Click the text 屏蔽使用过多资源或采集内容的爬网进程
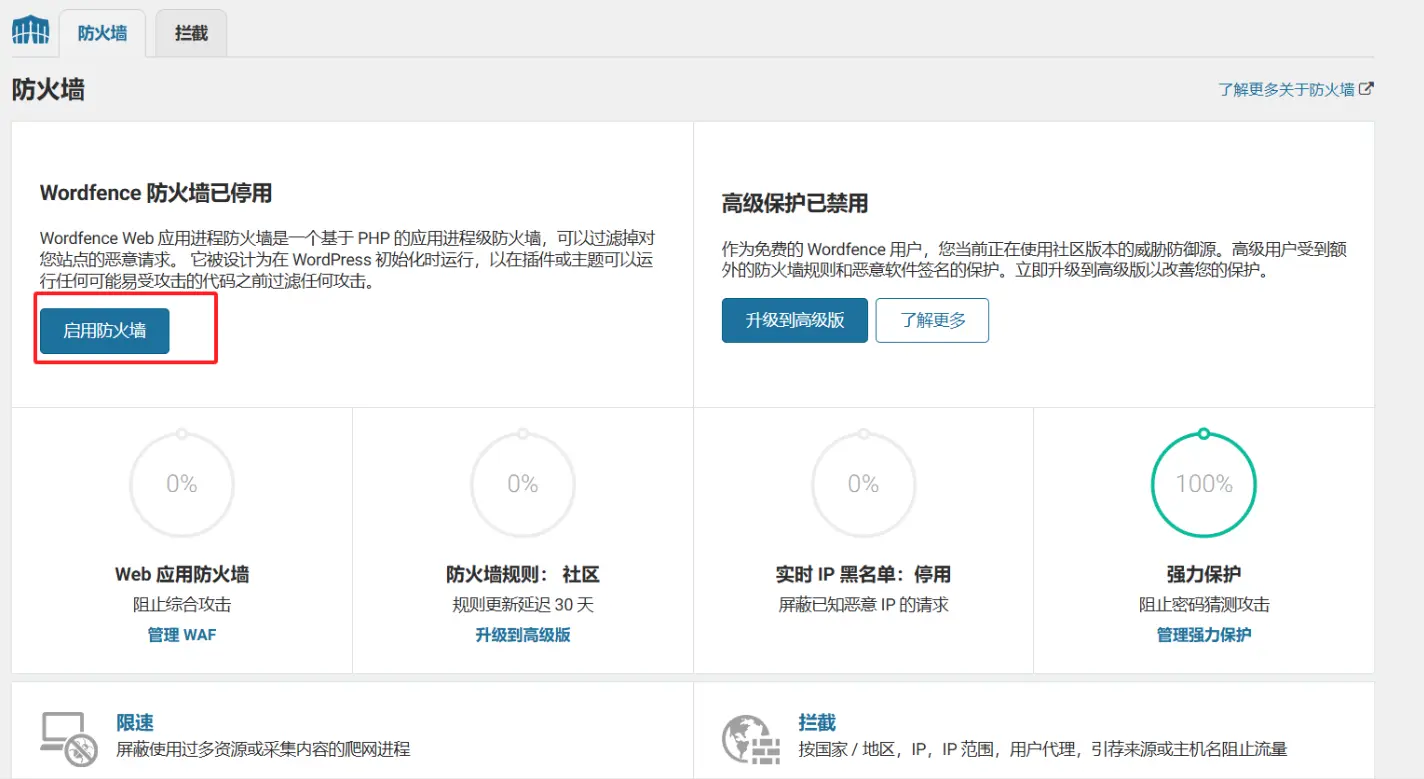The width and height of the screenshot is (1424, 779). pos(263,749)
